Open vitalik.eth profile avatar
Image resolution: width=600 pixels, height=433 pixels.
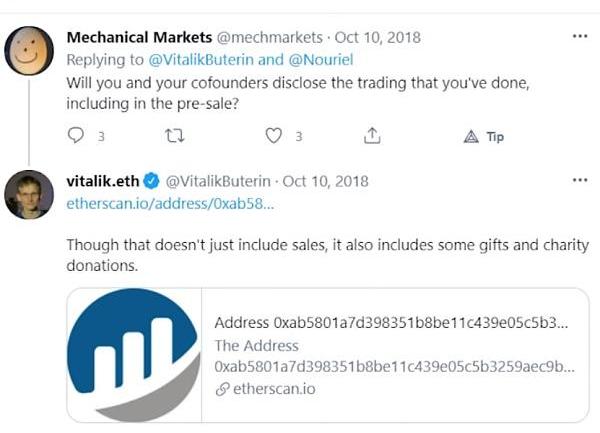pos(29,194)
